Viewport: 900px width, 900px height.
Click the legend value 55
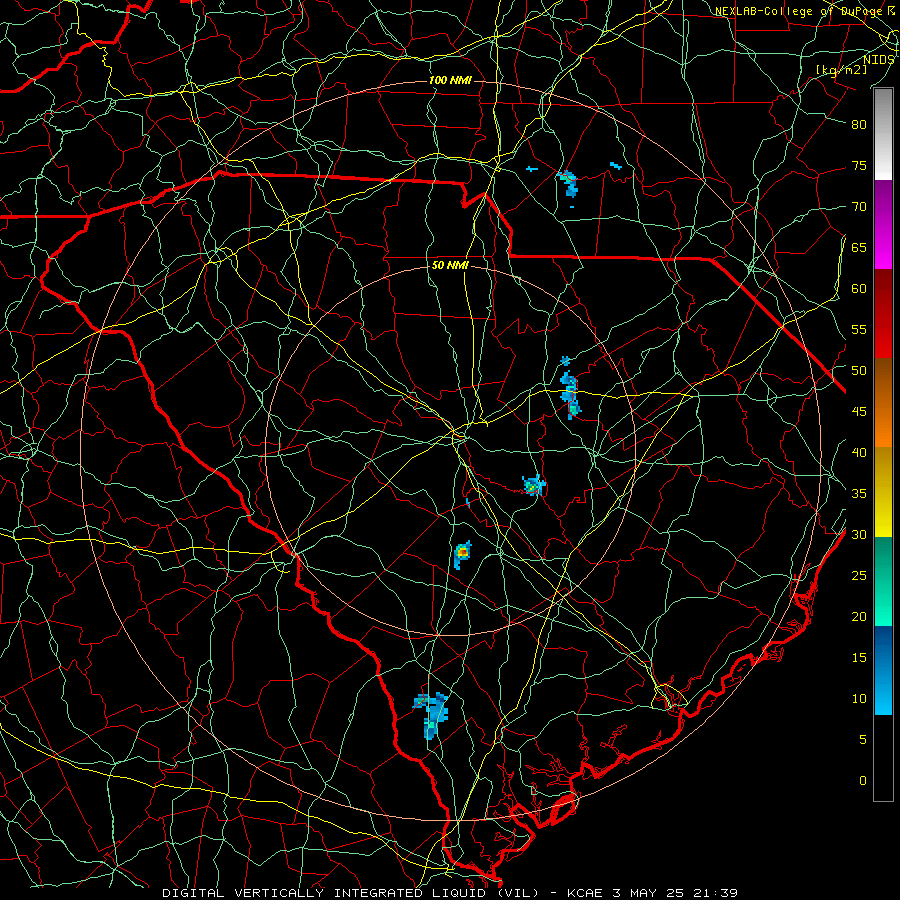pyautogui.click(x=859, y=329)
